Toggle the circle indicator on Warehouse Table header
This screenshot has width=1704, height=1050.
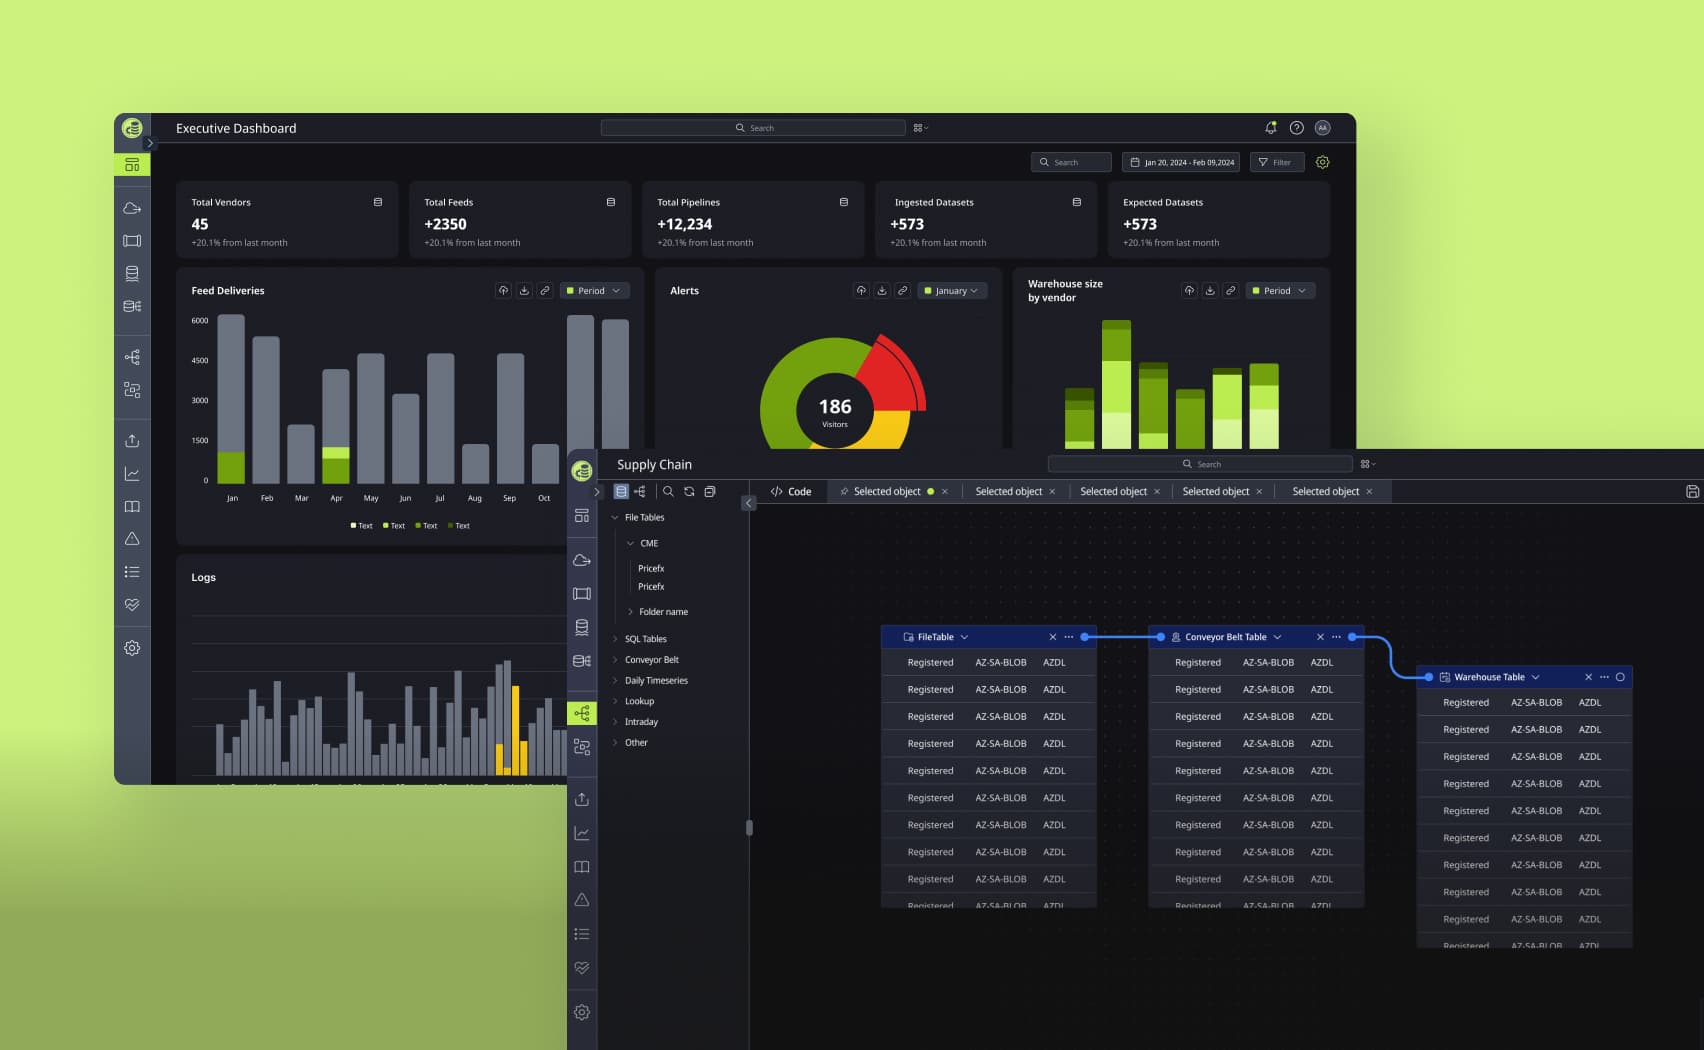pos(1620,677)
